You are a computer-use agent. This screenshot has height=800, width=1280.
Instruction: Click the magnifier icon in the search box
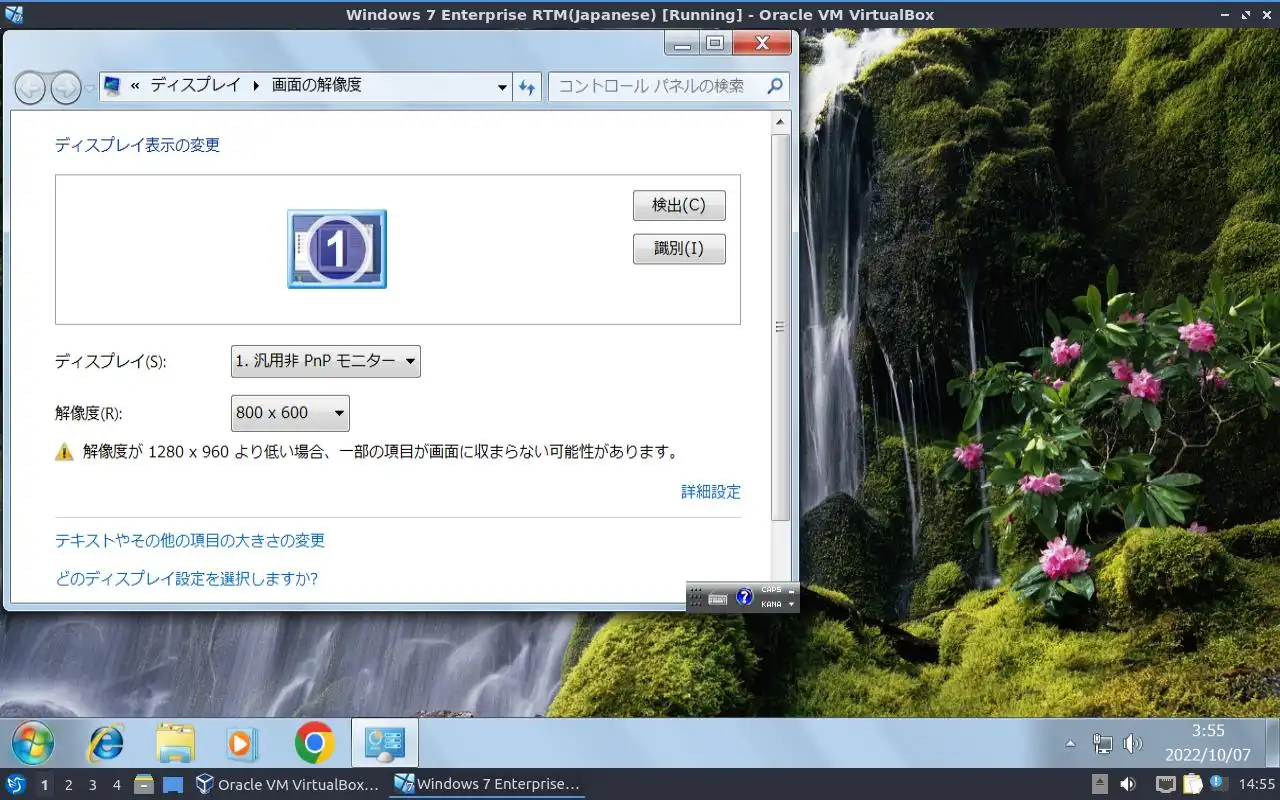(x=774, y=86)
